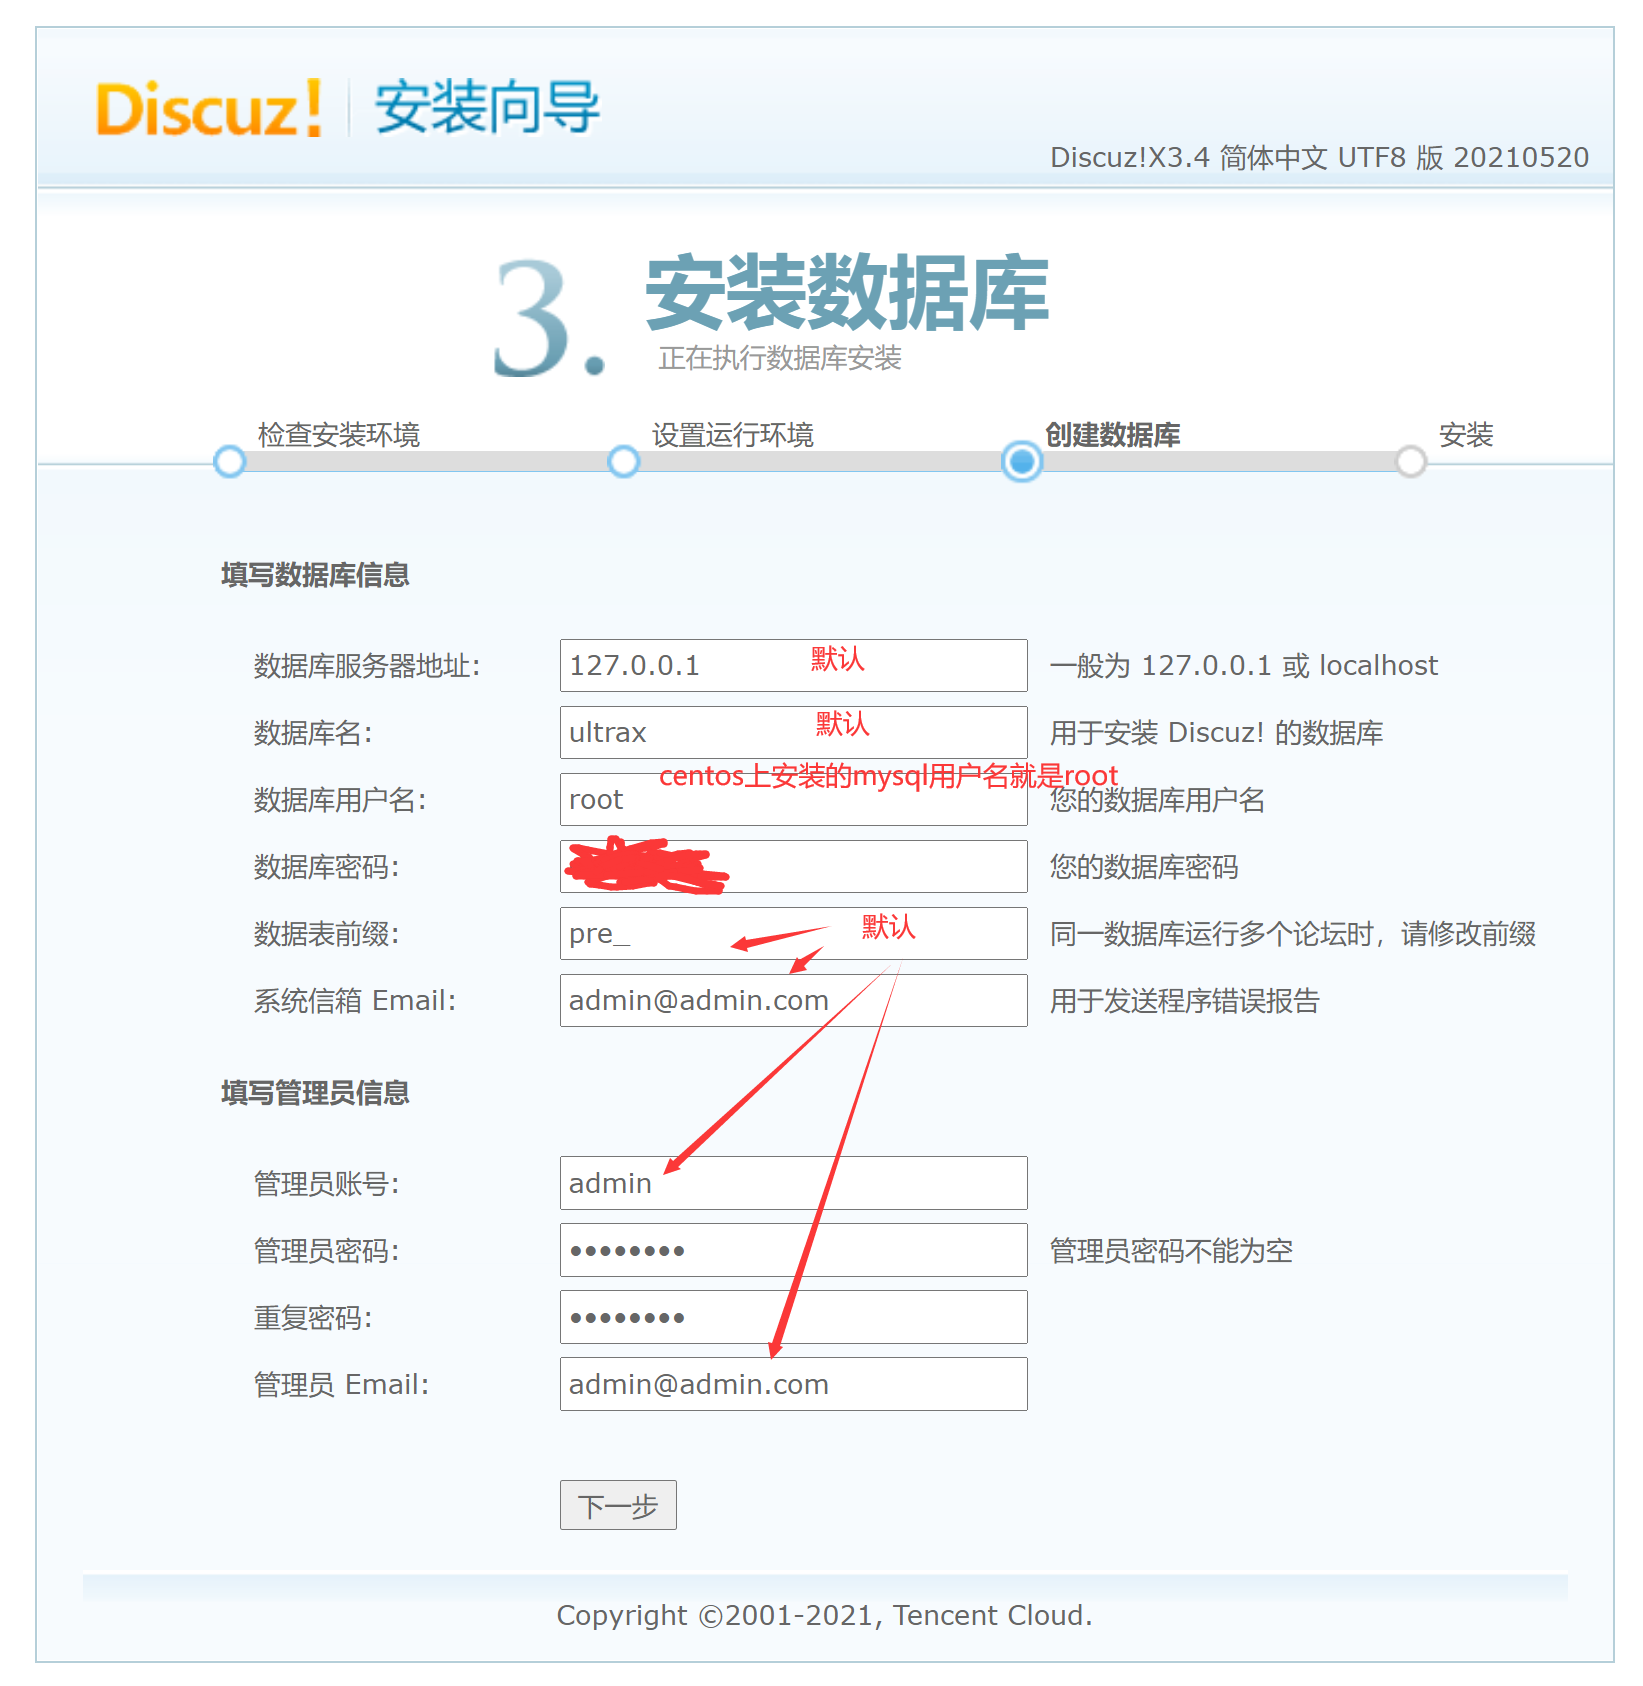Click the hint '一般为 127.0.0.1 或 localhost'
This screenshot has width=1643, height=1686.
[1244, 666]
